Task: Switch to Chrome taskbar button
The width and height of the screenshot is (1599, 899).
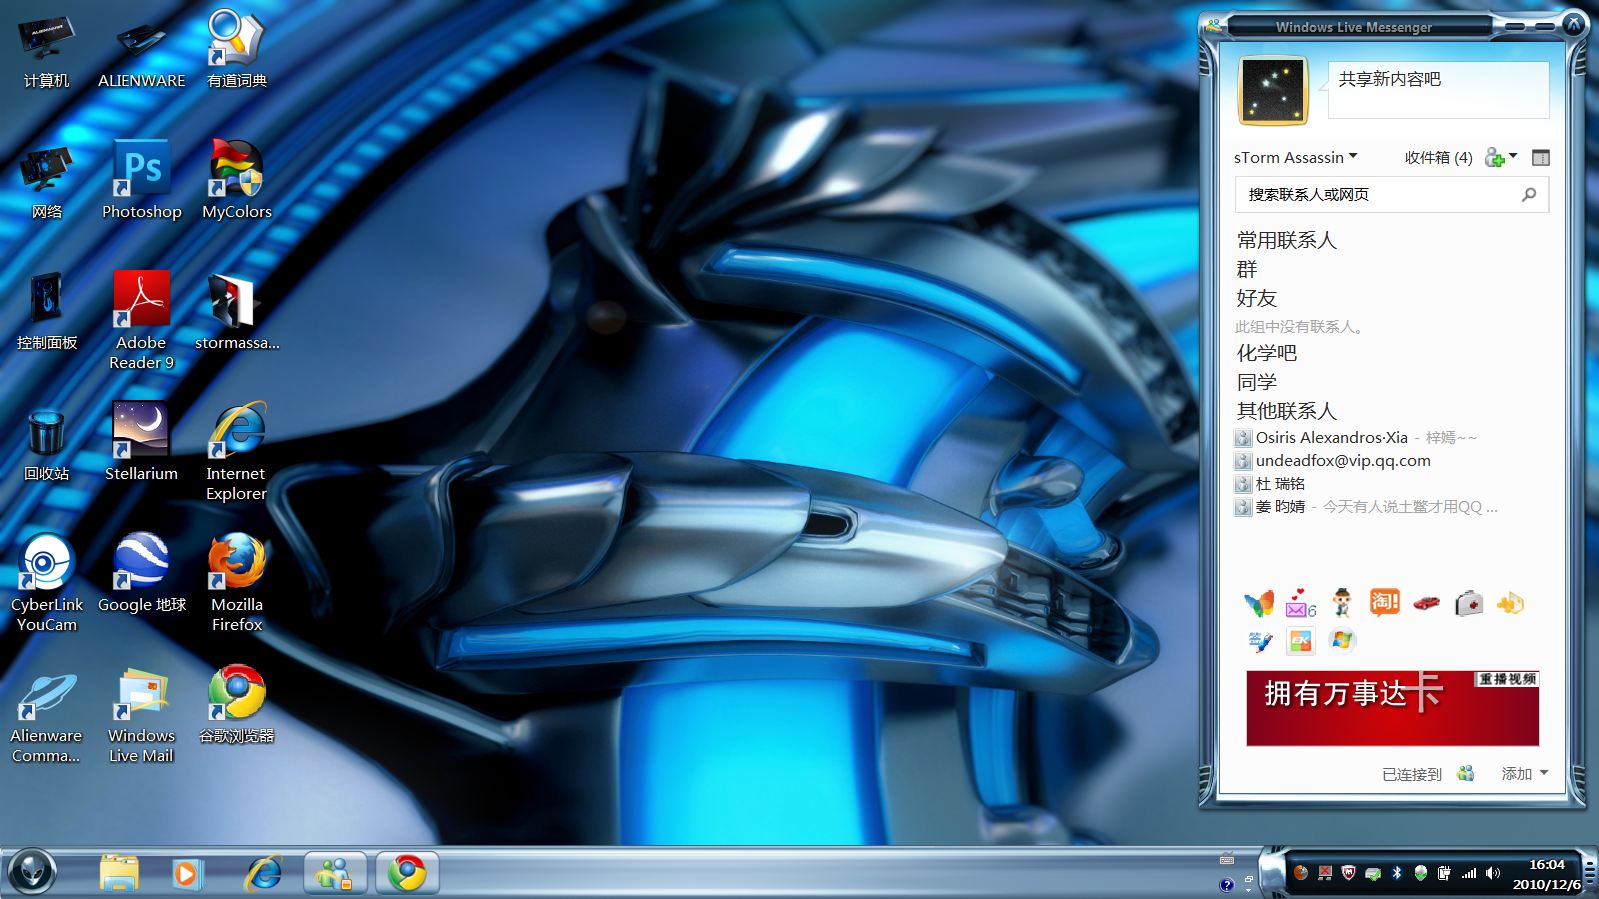Action: click(407, 873)
